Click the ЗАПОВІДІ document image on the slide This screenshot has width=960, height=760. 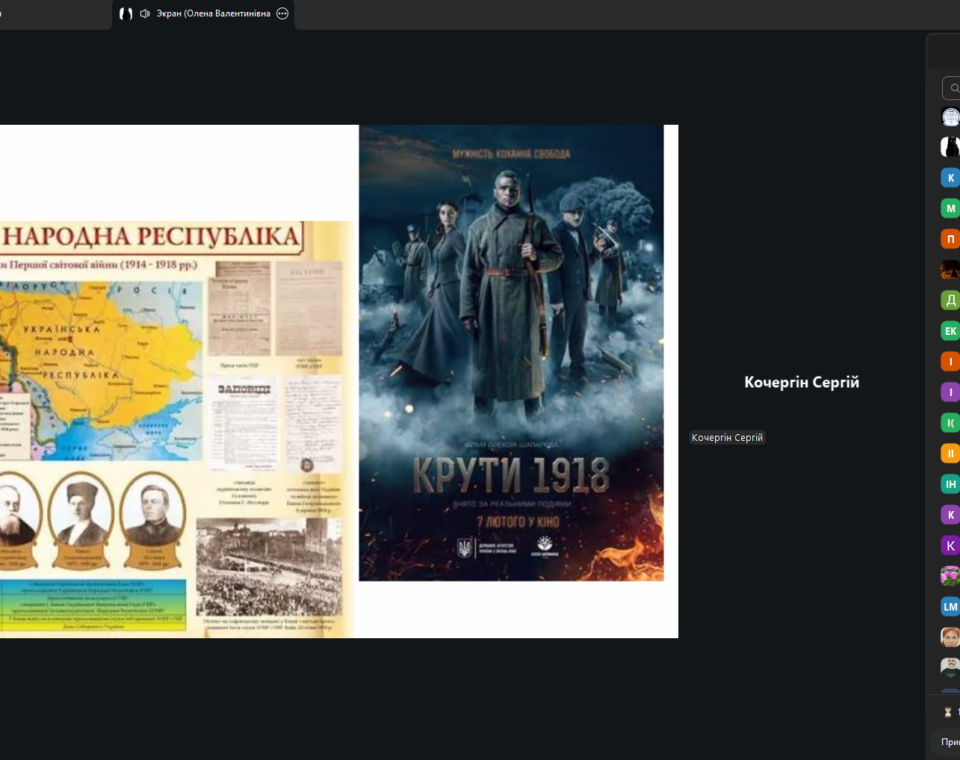click(244, 423)
